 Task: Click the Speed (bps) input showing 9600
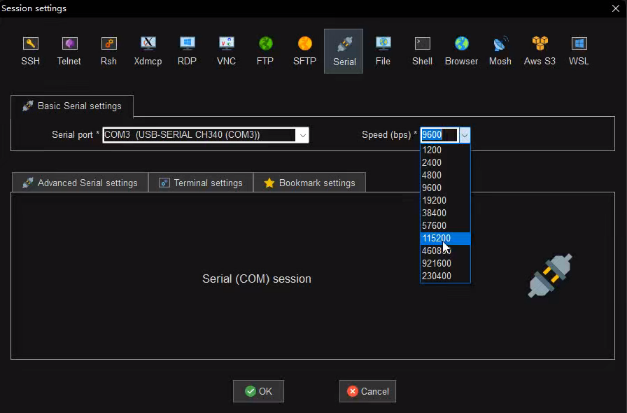click(x=439, y=135)
